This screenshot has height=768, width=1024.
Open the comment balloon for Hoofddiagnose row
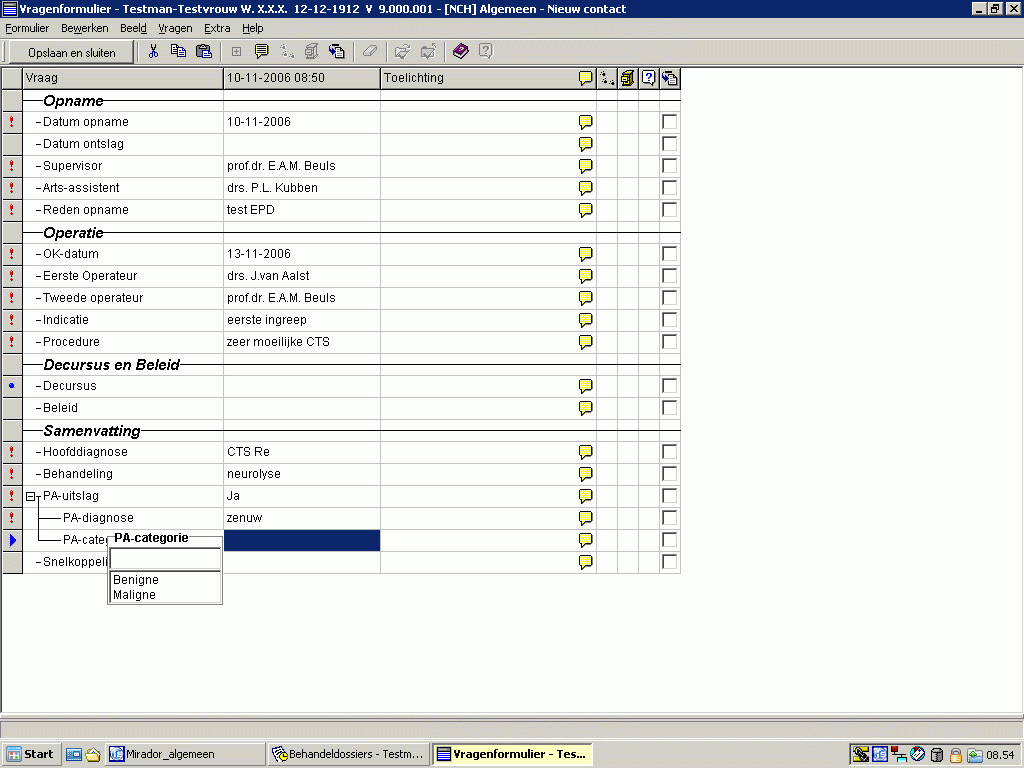pyautogui.click(x=586, y=452)
